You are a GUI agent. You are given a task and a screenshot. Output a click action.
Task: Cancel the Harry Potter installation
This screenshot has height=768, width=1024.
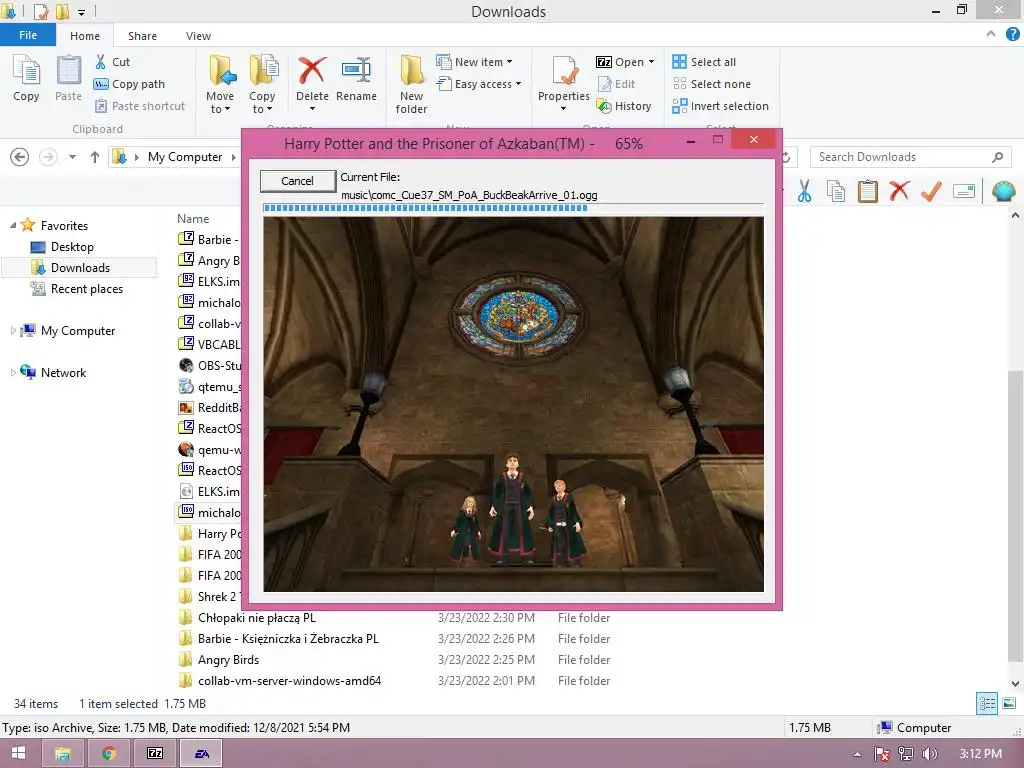click(x=297, y=181)
